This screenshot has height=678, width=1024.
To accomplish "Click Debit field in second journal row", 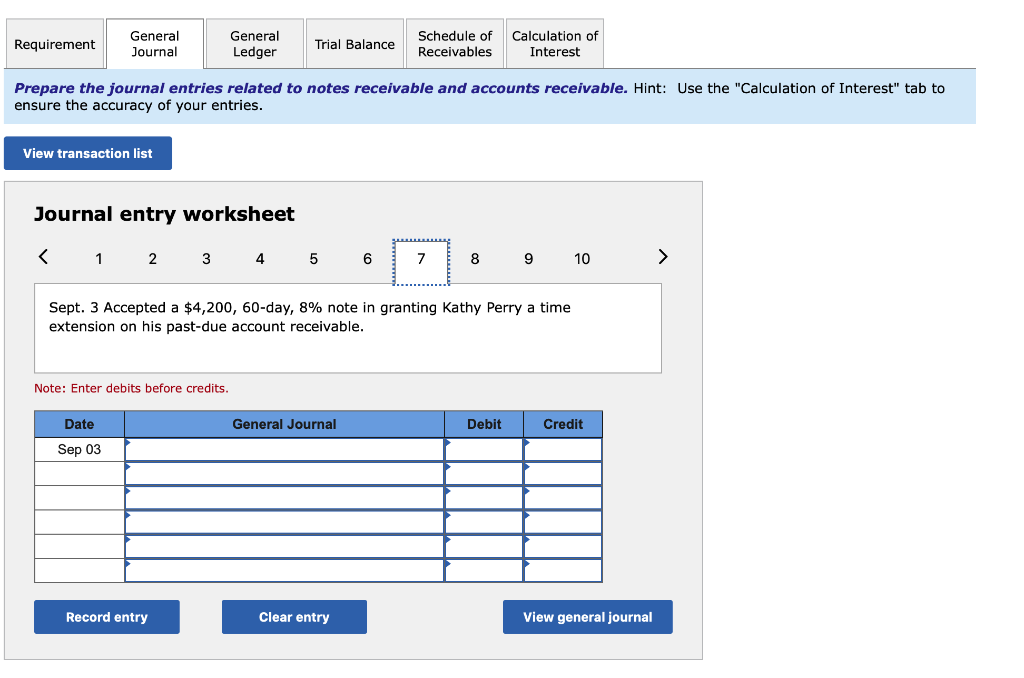I will click(484, 474).
